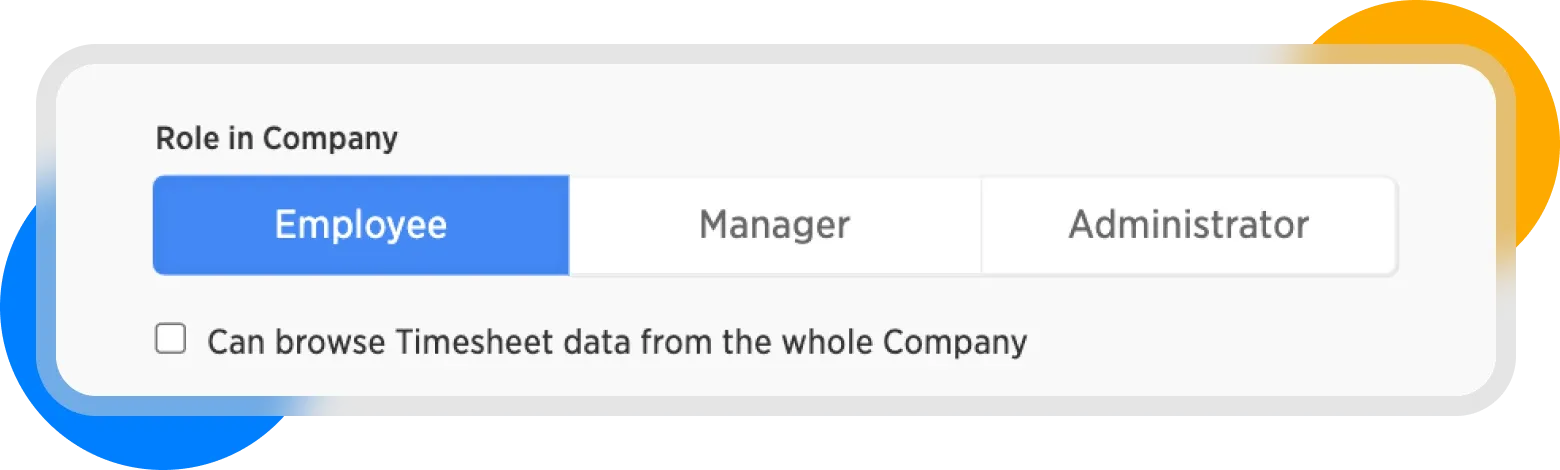Choose Administrator in the role selector
The height and width of the screenshot is (470, 1560).
1188,225
